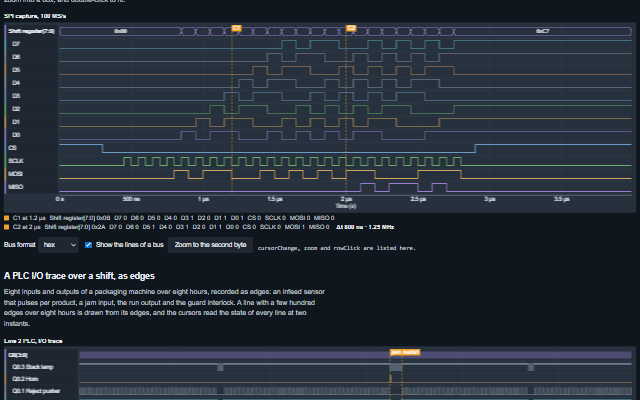This screenshot has height=400, width=640.
Task: Click the 'Bus format' label
Action: [20, 245]
